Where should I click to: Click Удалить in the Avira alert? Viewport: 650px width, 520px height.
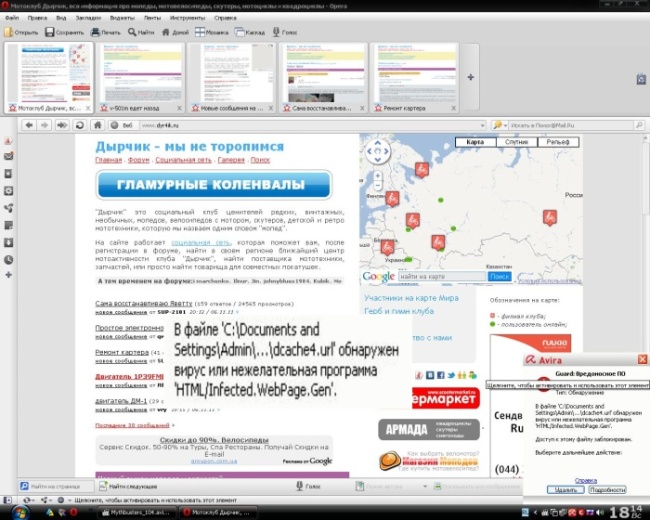pos(565,490)
